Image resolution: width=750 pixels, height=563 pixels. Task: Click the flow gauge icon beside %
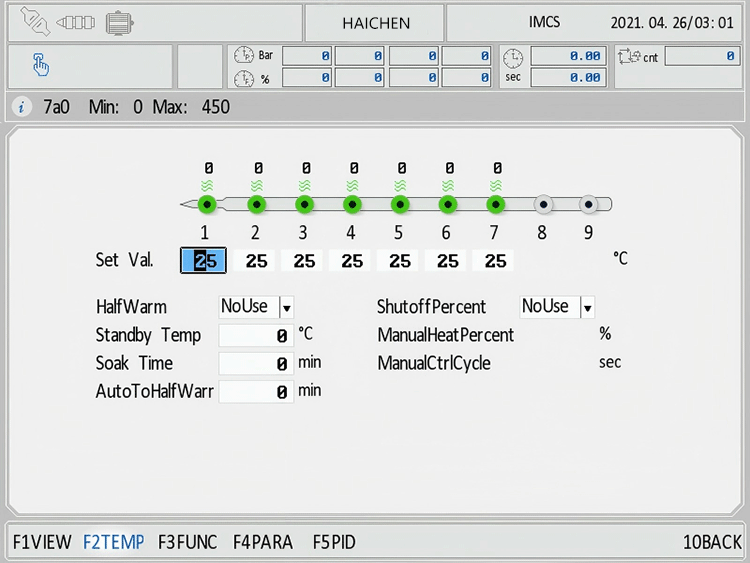tap(243, 78)
